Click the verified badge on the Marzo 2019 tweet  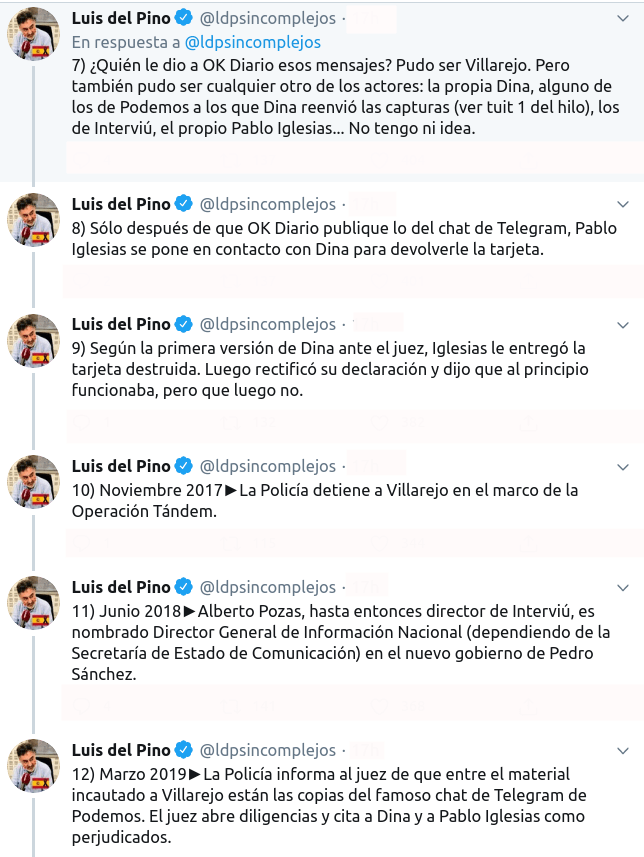click(x=184, y=750)
